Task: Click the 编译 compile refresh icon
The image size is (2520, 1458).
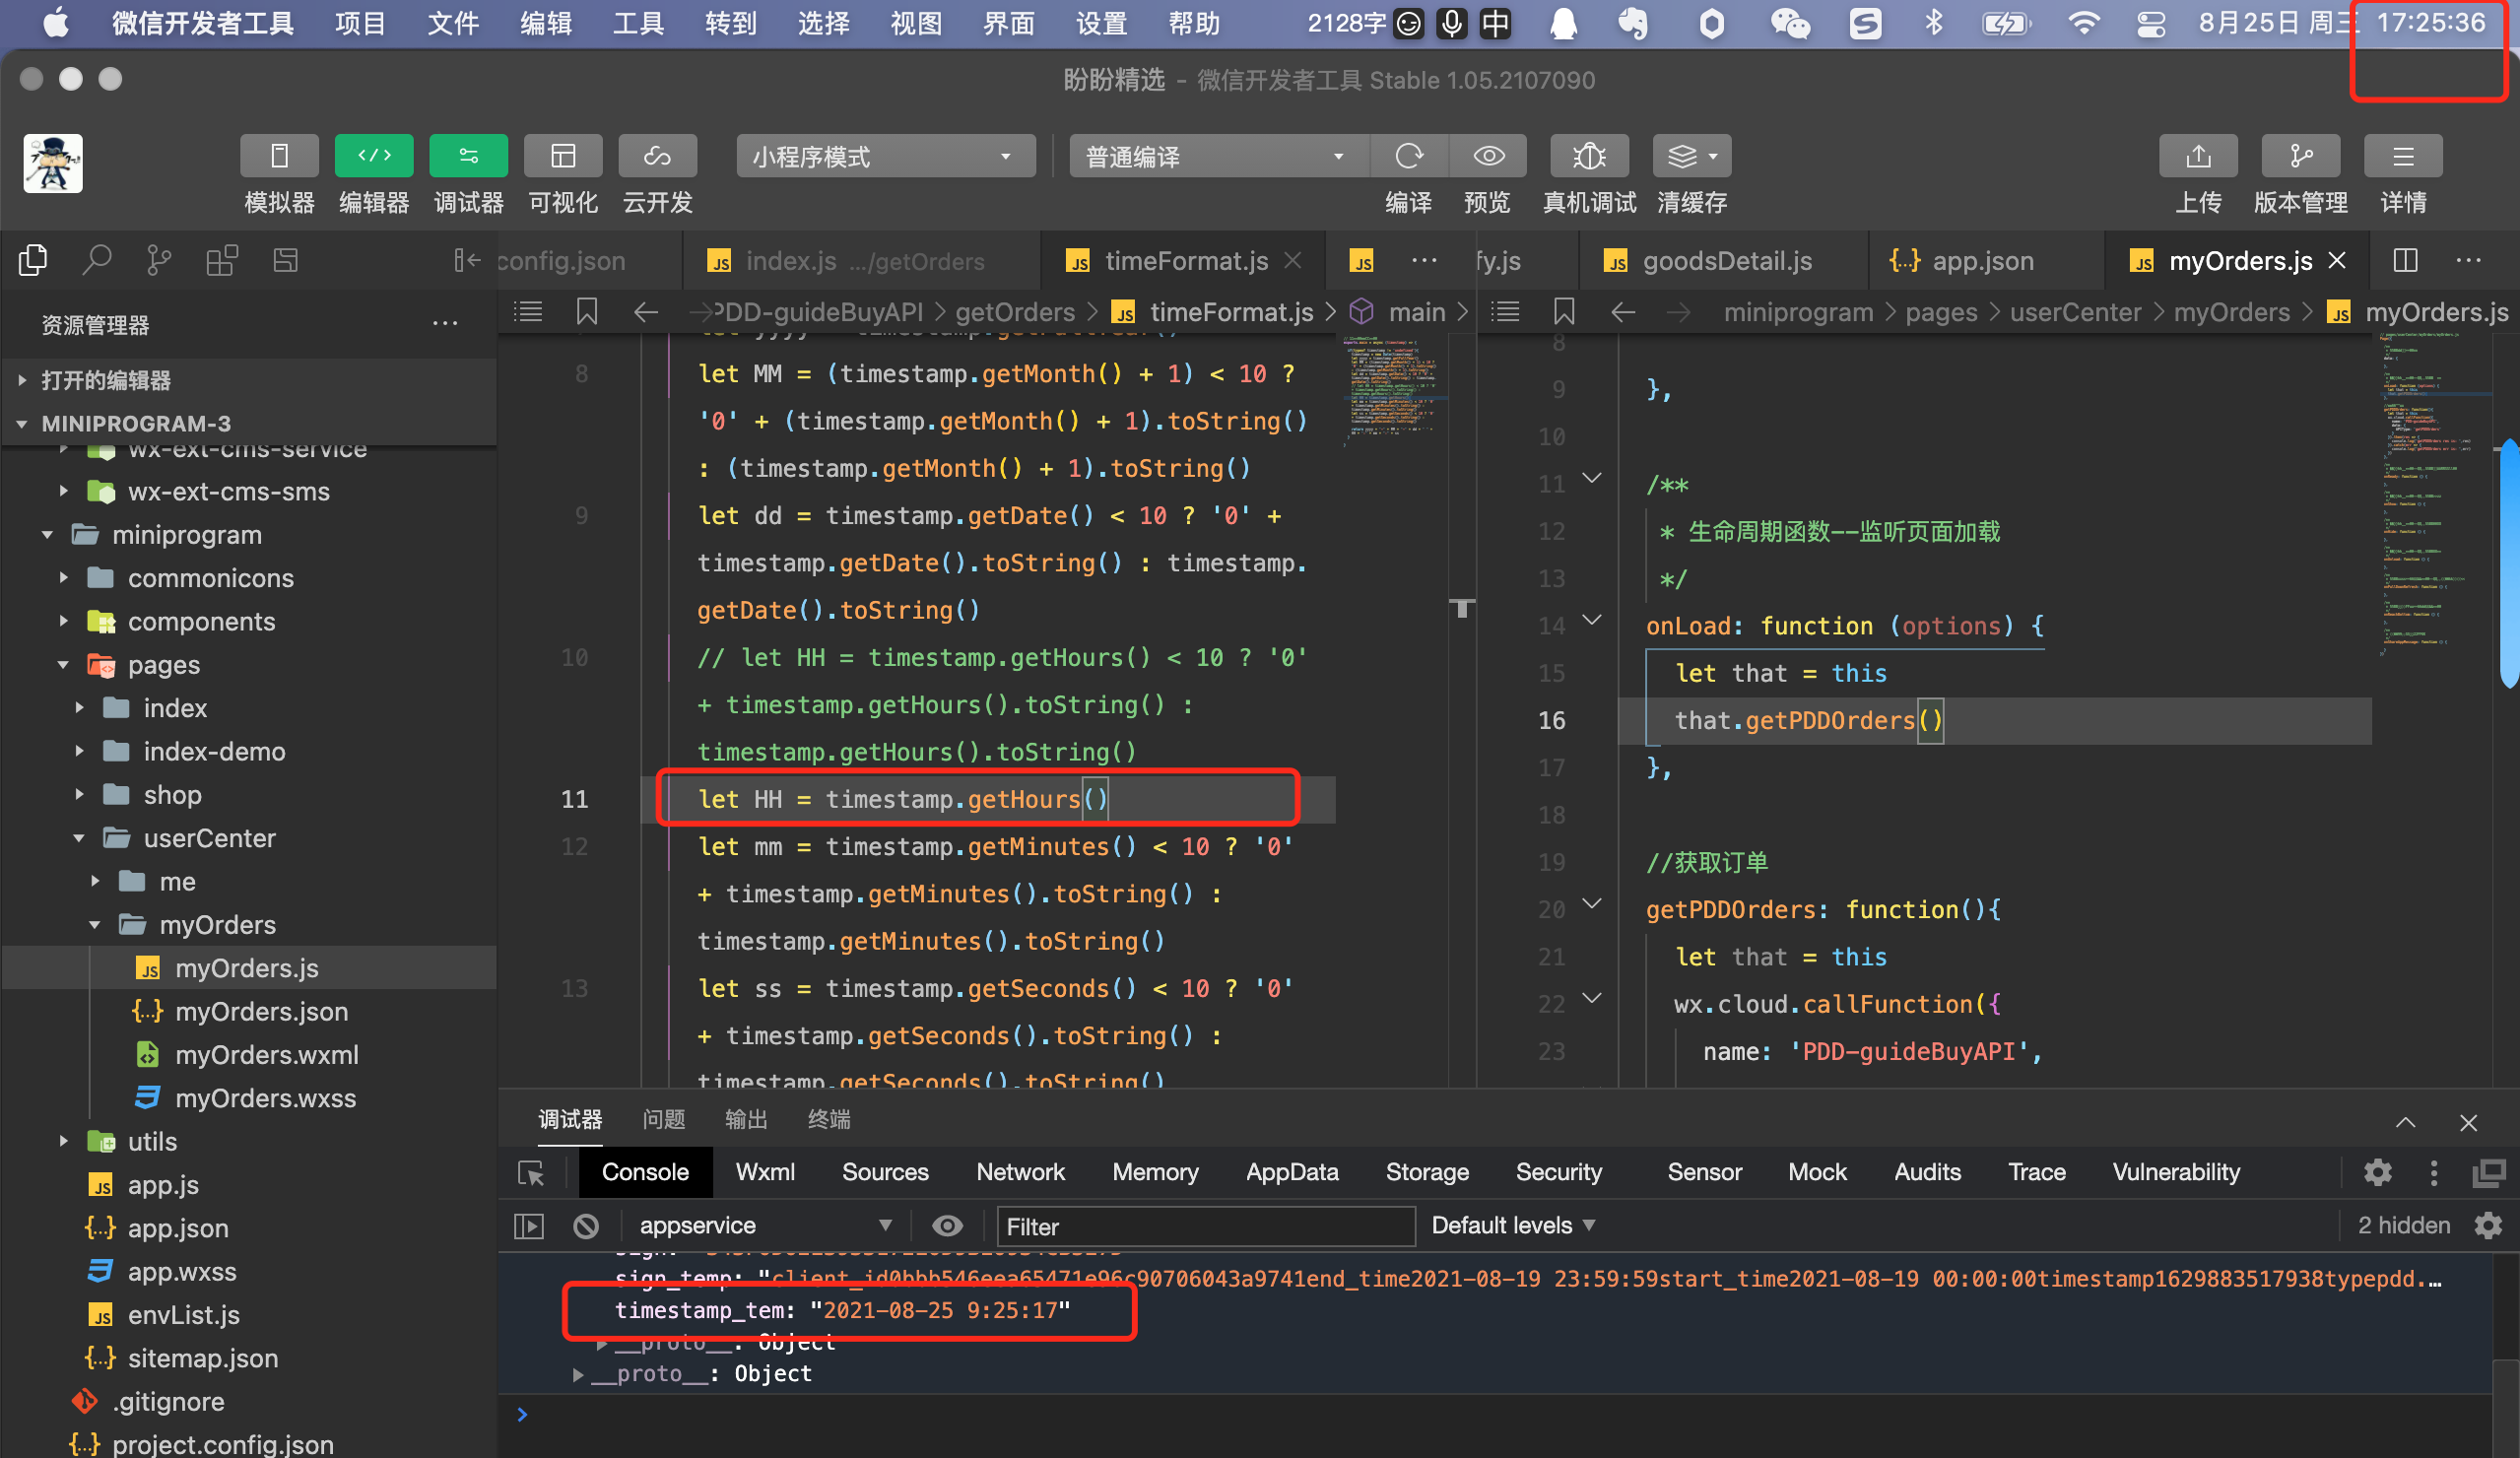Action: pyautogui.click(x=1408, y=156)
